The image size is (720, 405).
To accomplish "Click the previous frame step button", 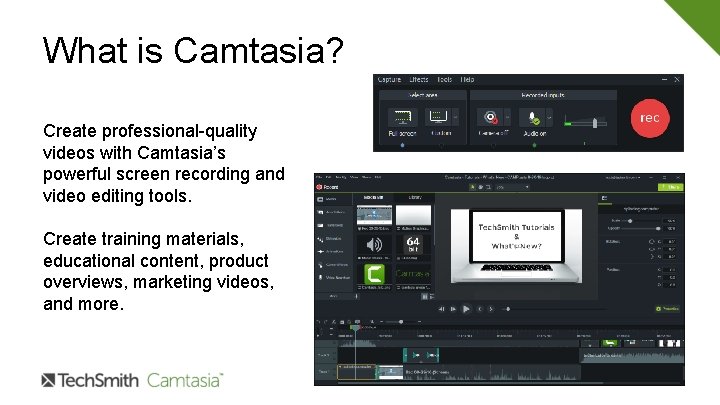I will tap(441, 309).
